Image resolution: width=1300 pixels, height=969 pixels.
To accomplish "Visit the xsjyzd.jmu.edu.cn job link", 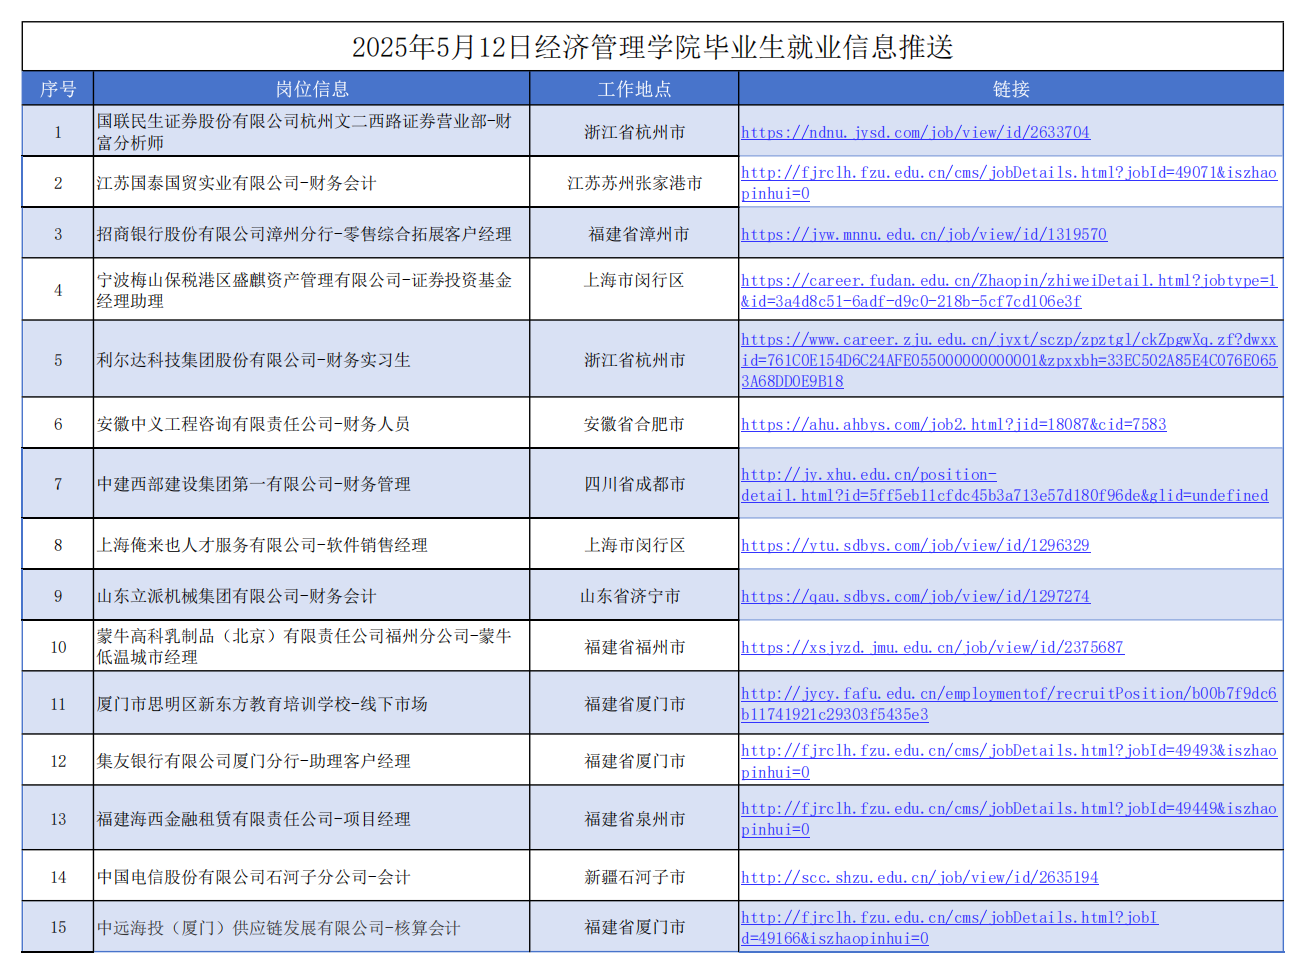I will coord(932,647).
